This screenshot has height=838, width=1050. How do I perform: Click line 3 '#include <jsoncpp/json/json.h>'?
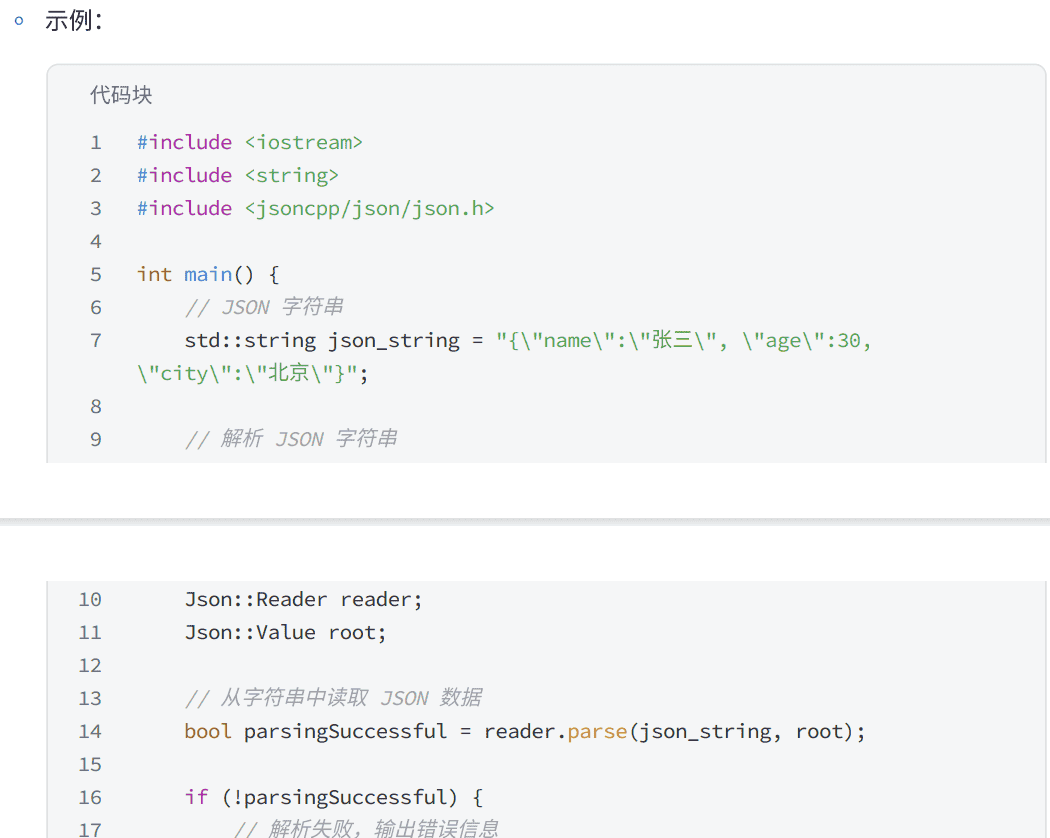(315, 208)
